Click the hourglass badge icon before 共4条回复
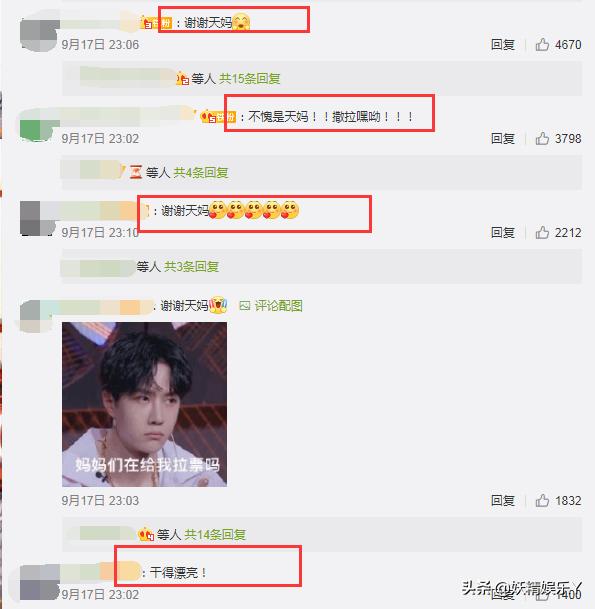Image resolution: width=595 pixels, height=609 pixels. point(136,172)
